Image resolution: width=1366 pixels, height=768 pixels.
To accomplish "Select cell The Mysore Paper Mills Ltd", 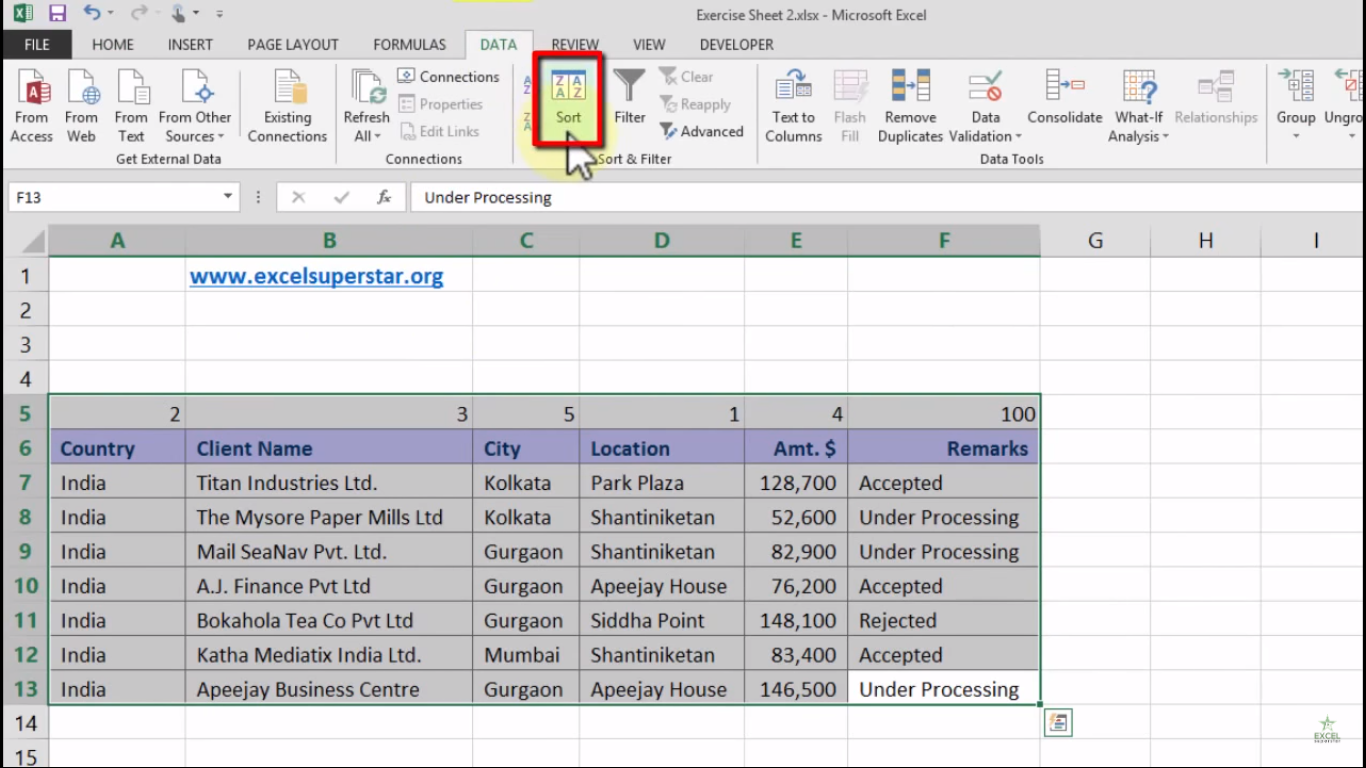I will 329,517.
